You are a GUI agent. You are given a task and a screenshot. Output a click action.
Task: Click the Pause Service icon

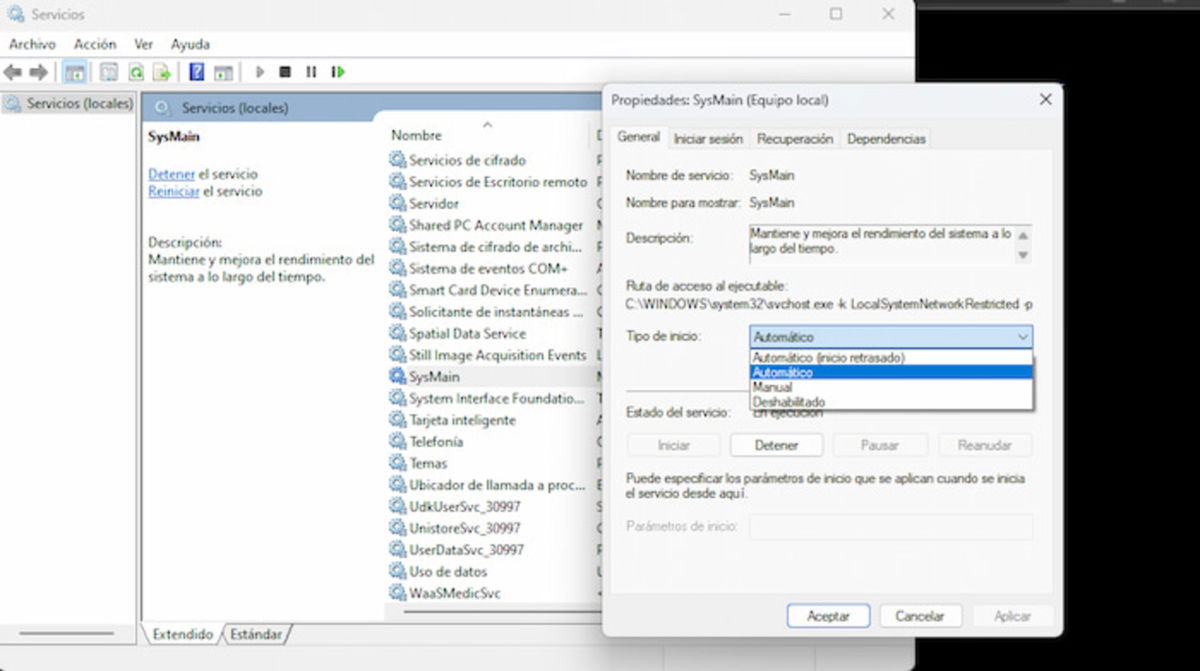[311, 72]
